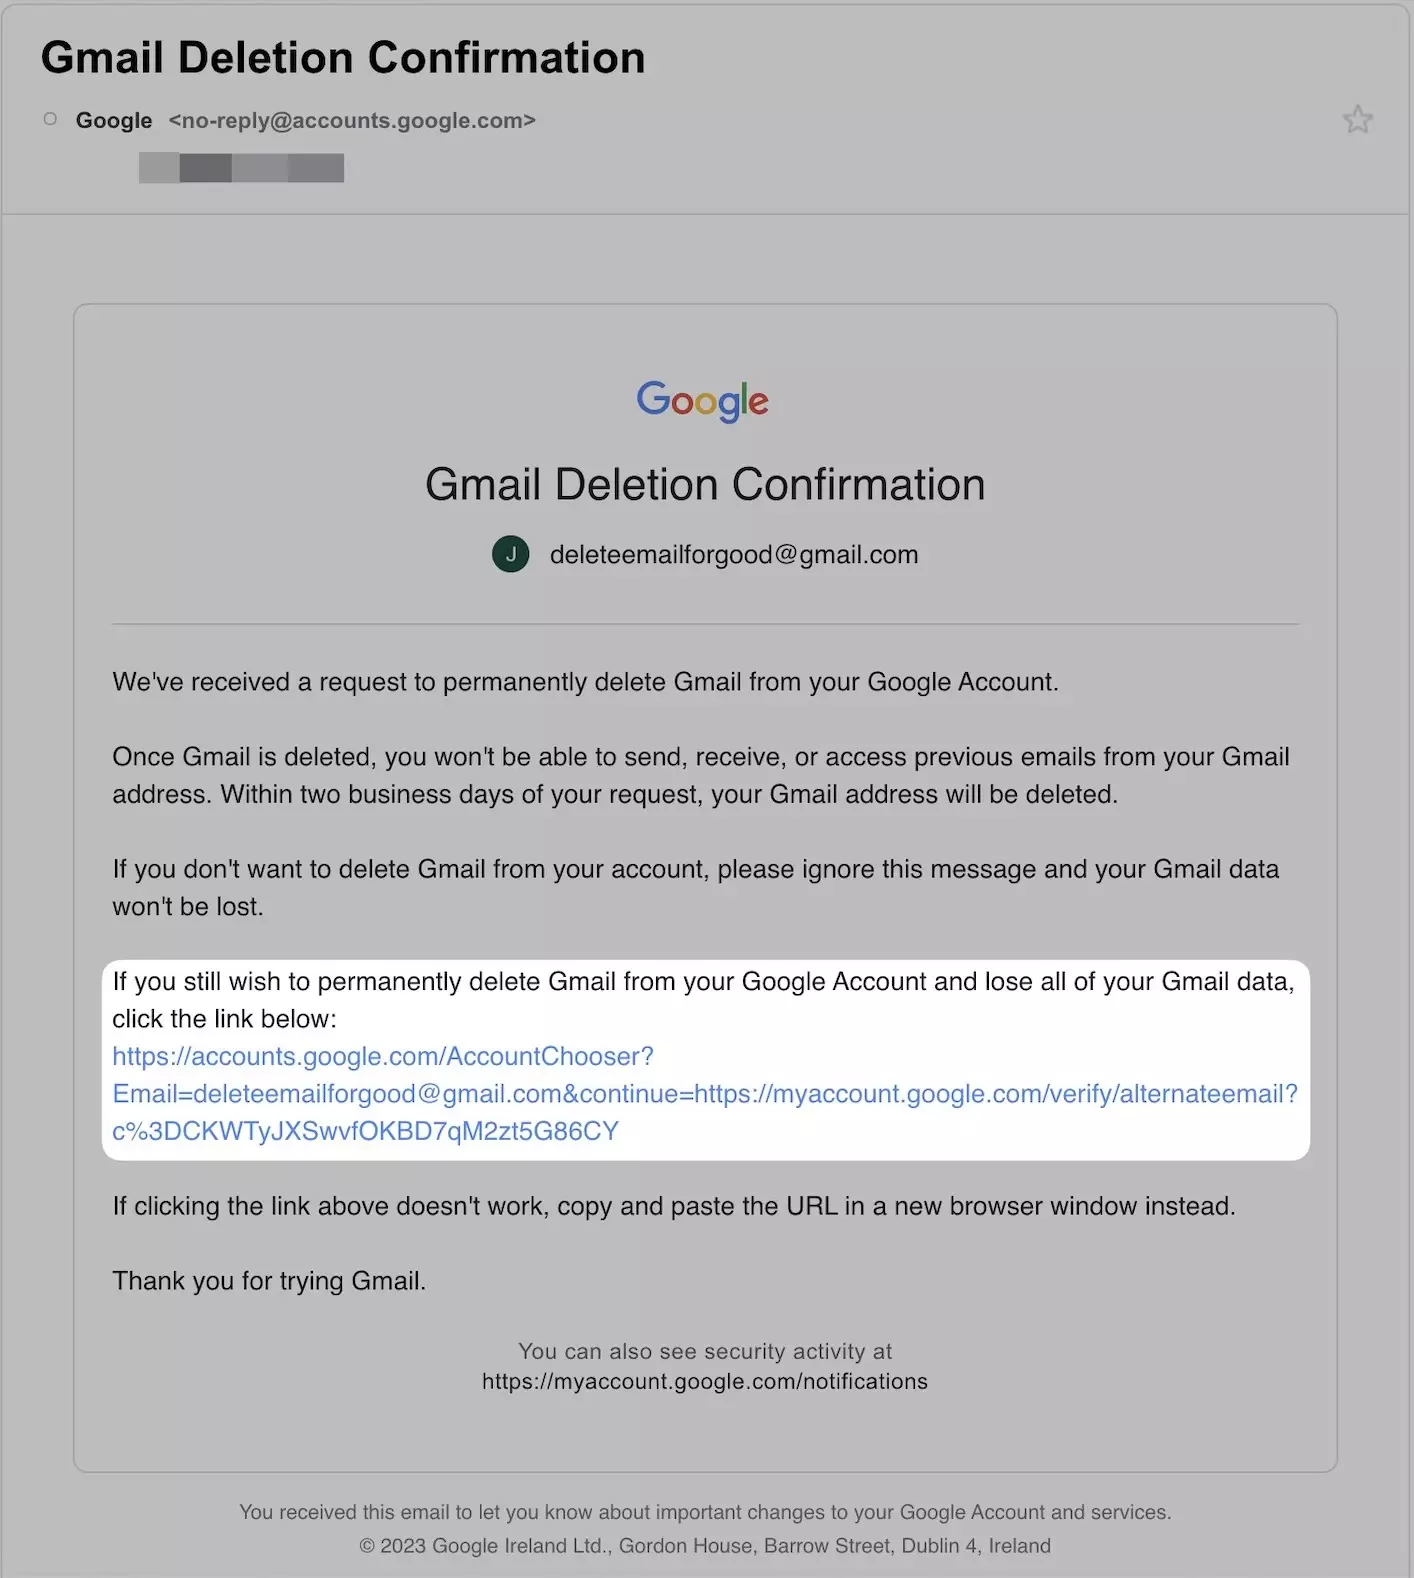Click the Google Ireland Ltd. copyright footer
Screen dimensions: 1414x1578
(705, 1545)
